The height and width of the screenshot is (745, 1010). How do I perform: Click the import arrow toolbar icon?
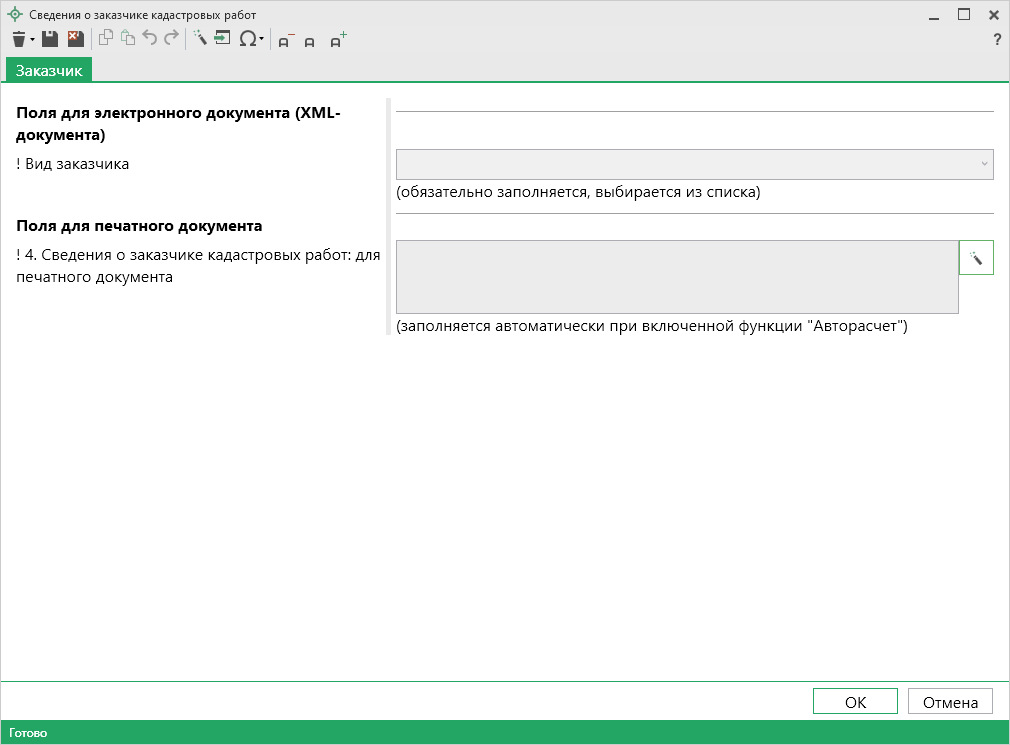coord(221,39)
